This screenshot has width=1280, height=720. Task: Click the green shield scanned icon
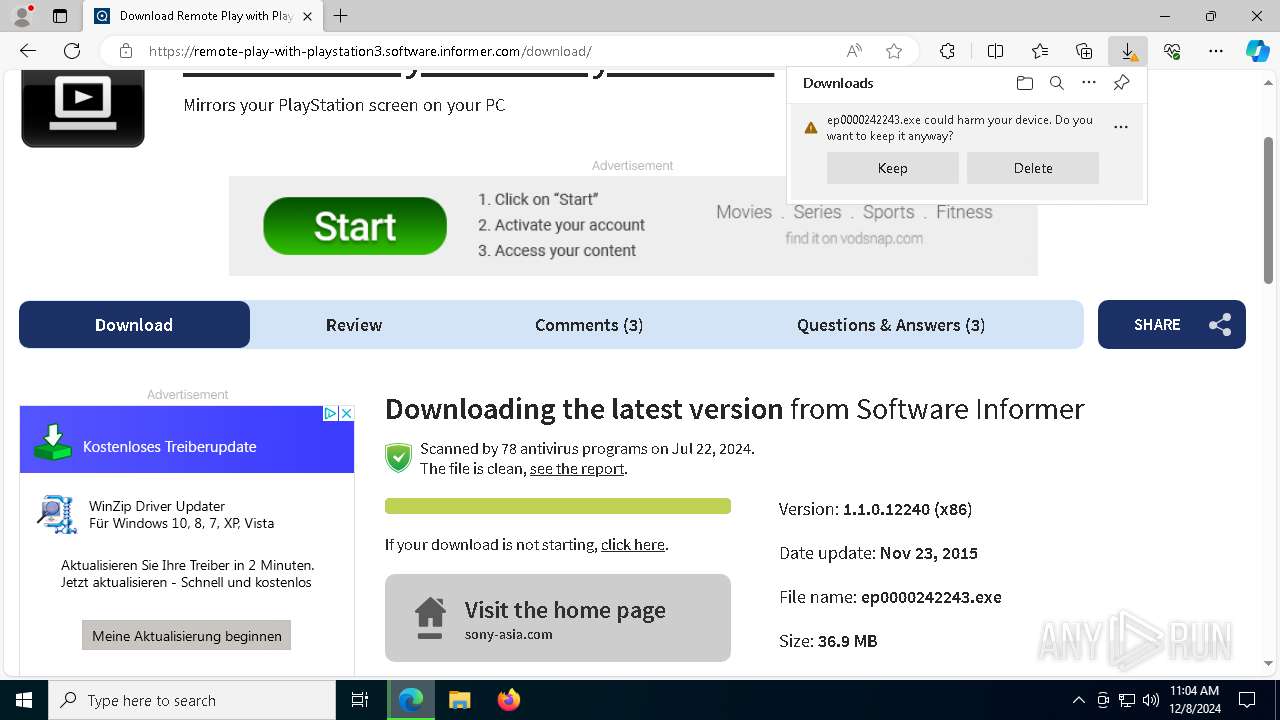(x=399, y=458)
